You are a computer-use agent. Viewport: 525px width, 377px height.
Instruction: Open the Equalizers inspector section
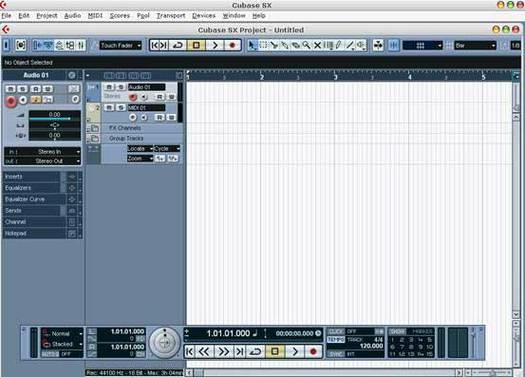pyautogui.click(x=32, y=188)
